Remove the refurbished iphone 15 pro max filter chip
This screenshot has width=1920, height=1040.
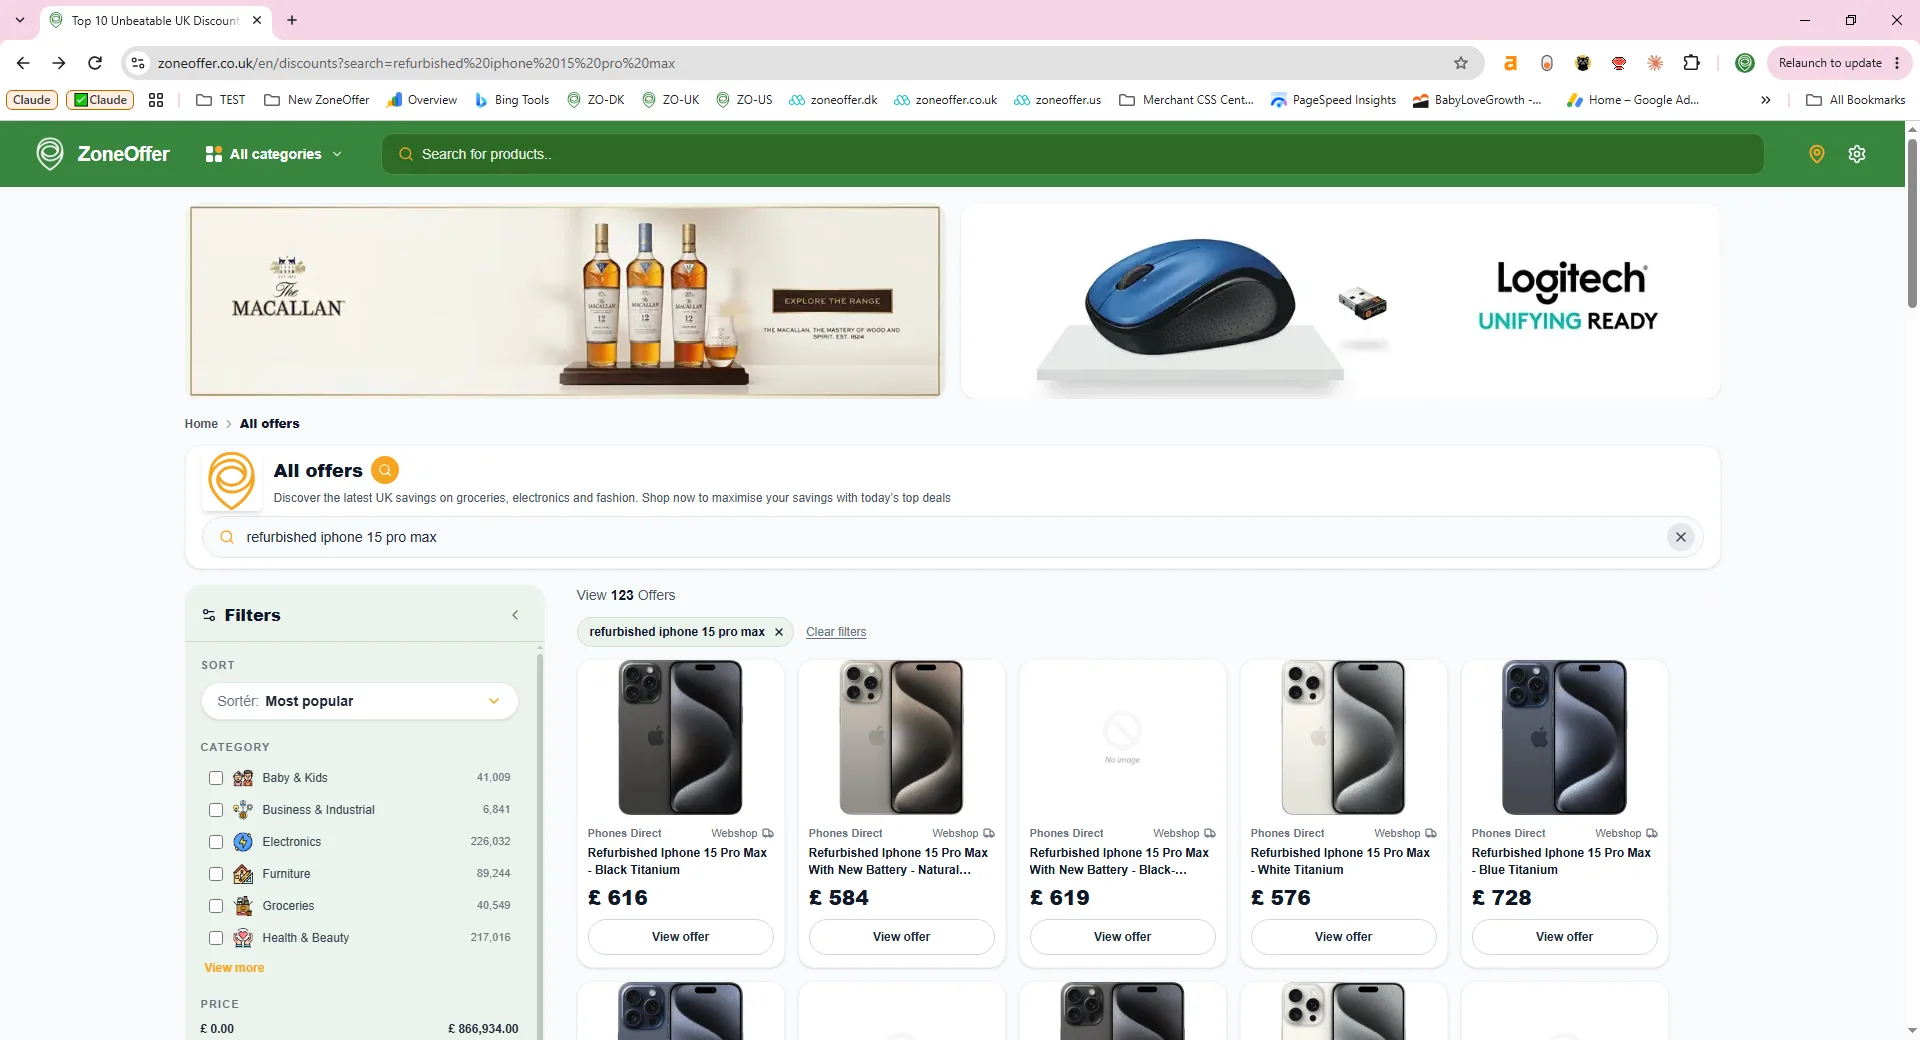[x=779, y=632]
